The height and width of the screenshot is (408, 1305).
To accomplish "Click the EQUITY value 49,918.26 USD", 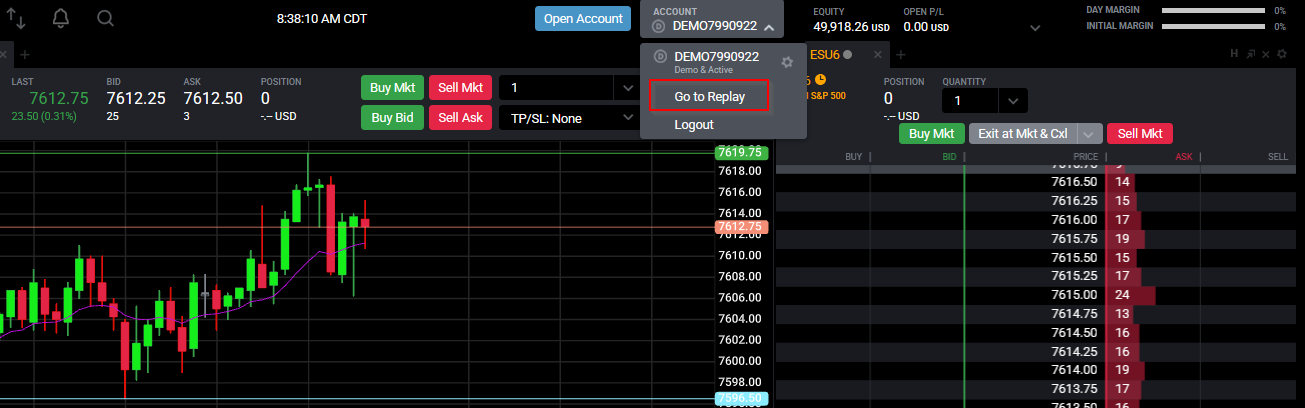I will click(x=851, y=27).
